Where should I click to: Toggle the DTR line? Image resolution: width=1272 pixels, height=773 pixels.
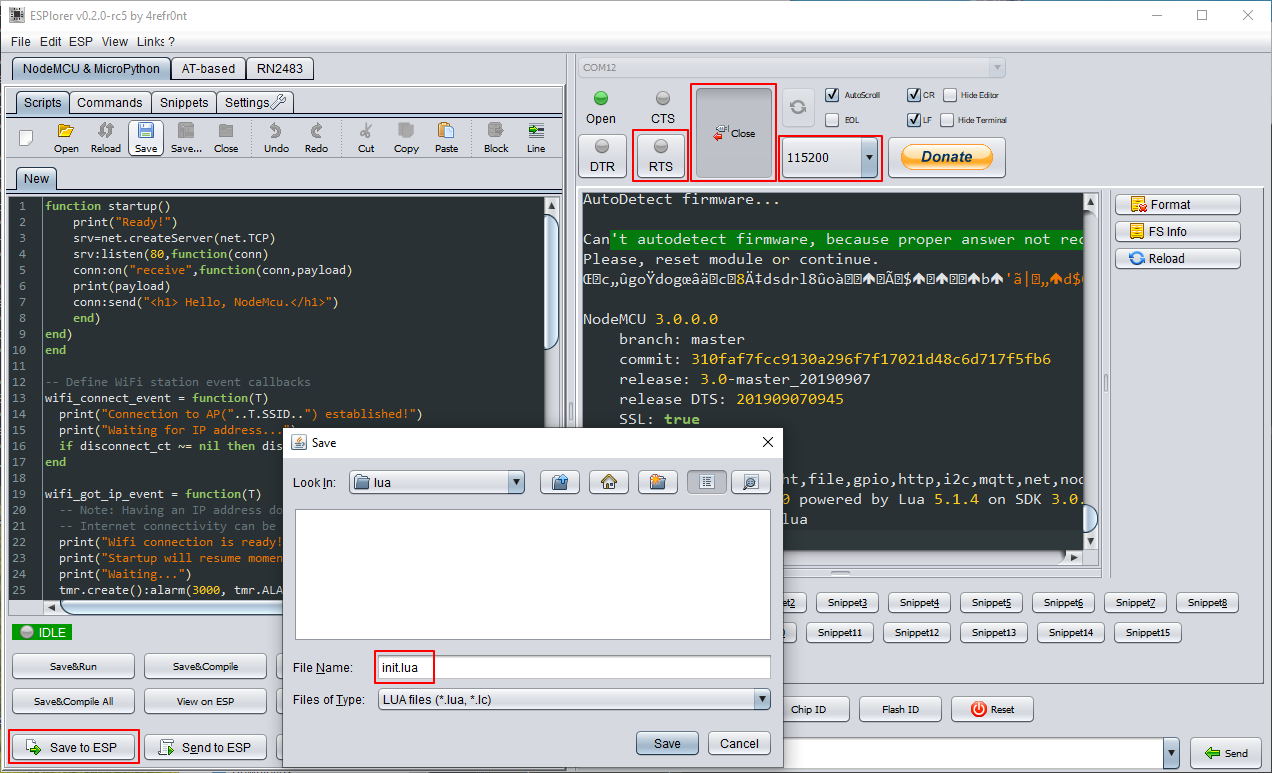tap(602, 157)
